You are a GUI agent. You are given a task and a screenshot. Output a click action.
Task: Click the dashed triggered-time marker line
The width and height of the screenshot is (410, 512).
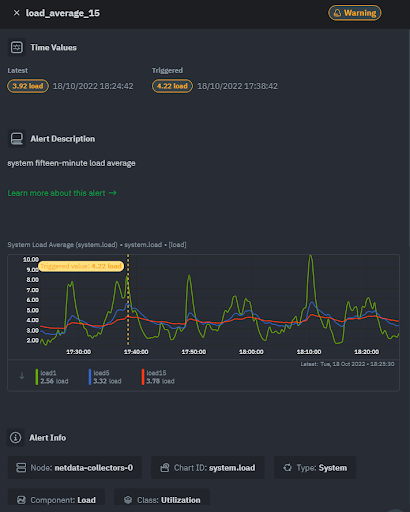[x=128, y=300]
